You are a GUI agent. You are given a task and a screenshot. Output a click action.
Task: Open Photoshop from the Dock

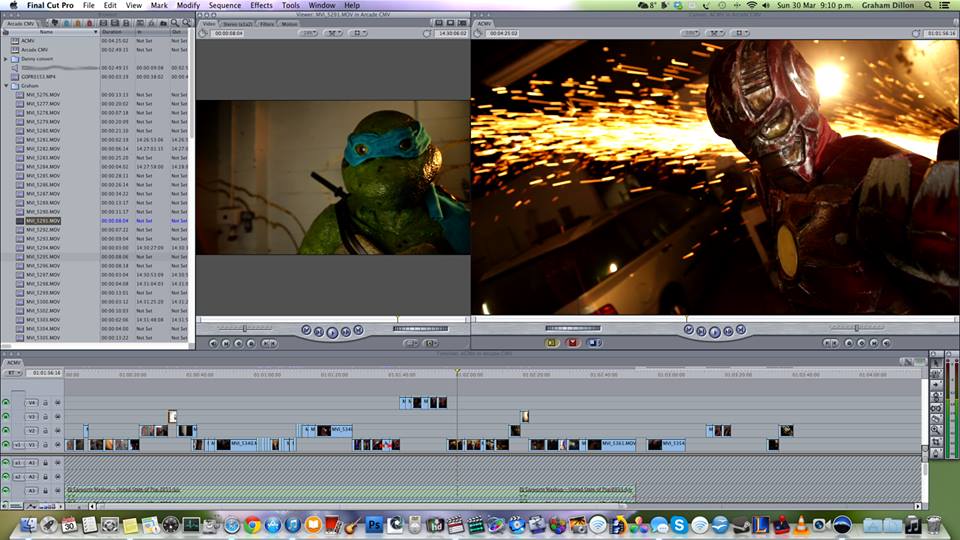click(373, 525)
